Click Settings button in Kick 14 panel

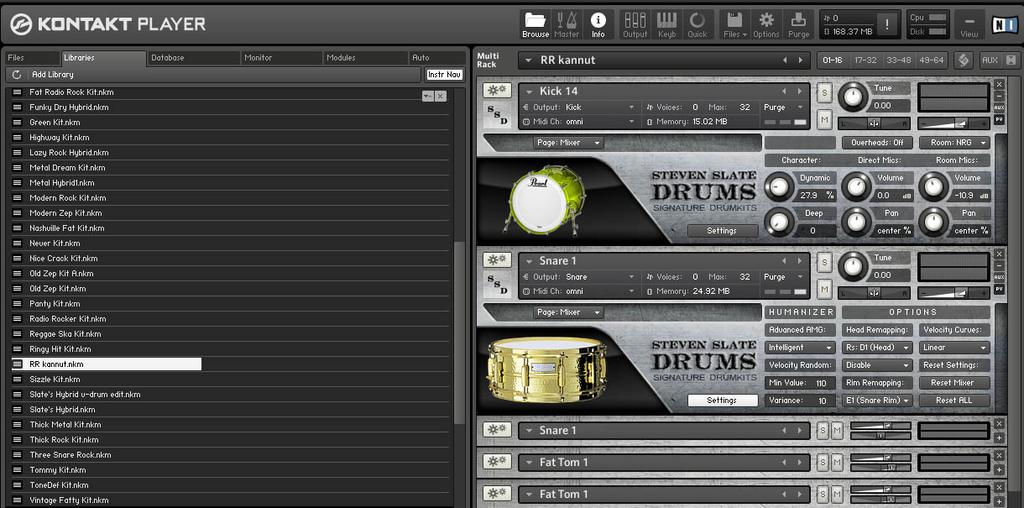(722, 230)
